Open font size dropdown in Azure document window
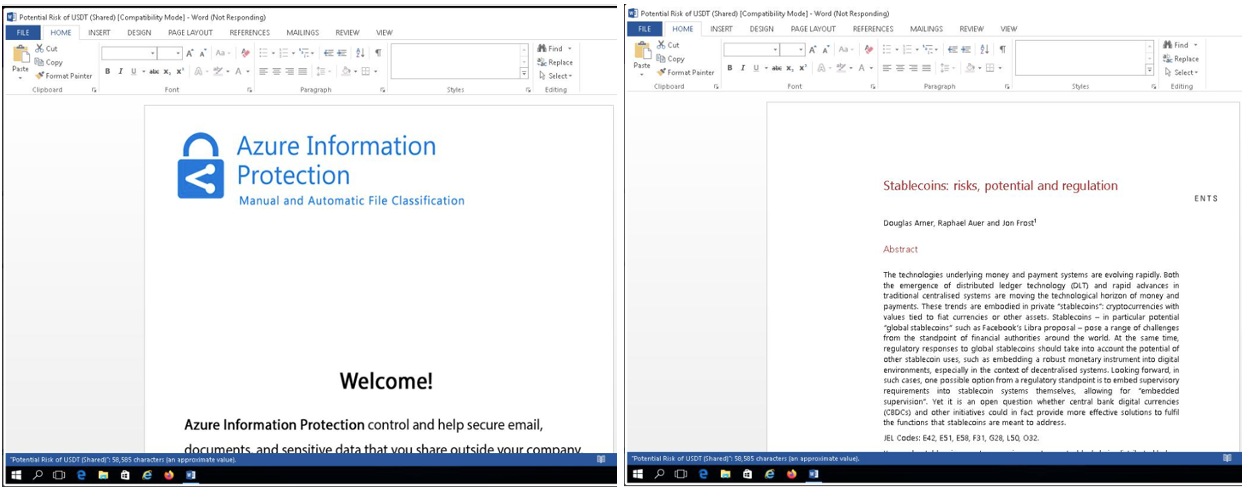The image size is (1244, 489). tap(179, 53)
